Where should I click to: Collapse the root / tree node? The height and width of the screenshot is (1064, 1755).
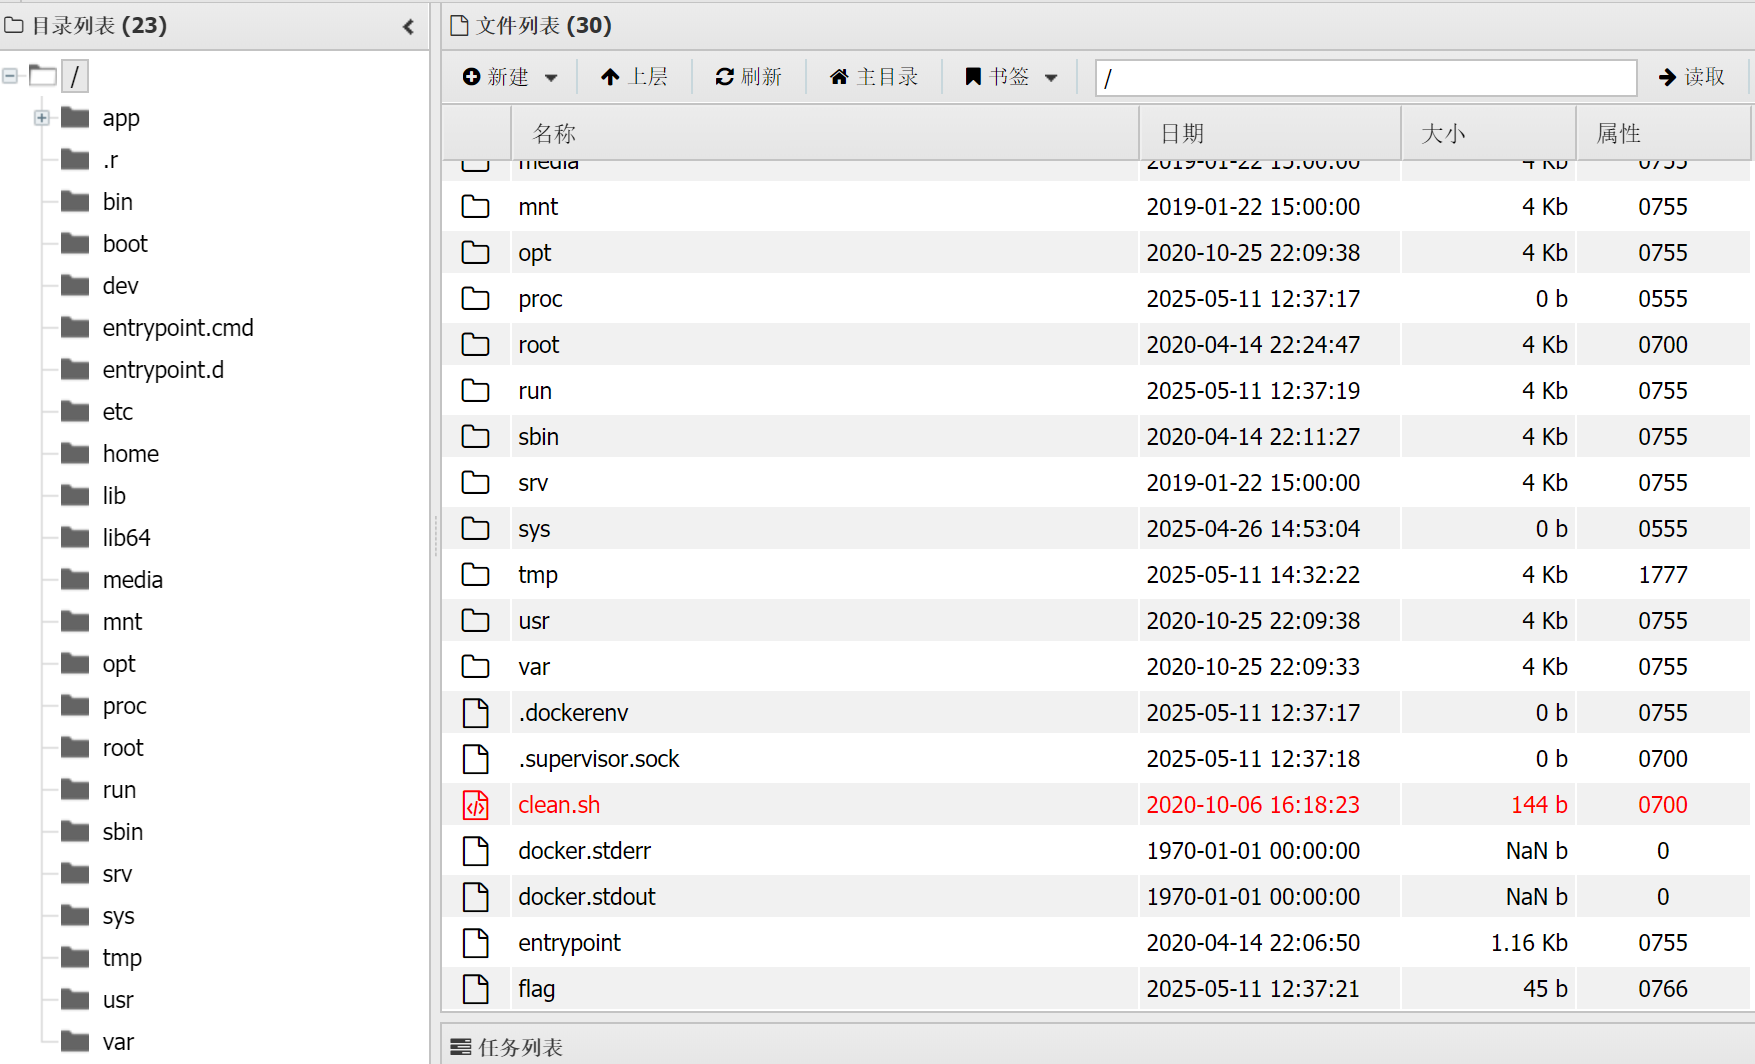point(10,76)
